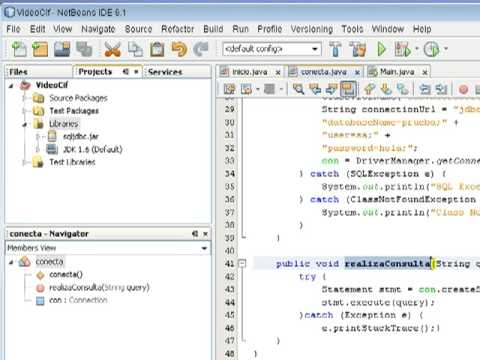This screenshot has height=360, width=480.
Task: Collapse the VideoCif project node
Action: point(11,86)
